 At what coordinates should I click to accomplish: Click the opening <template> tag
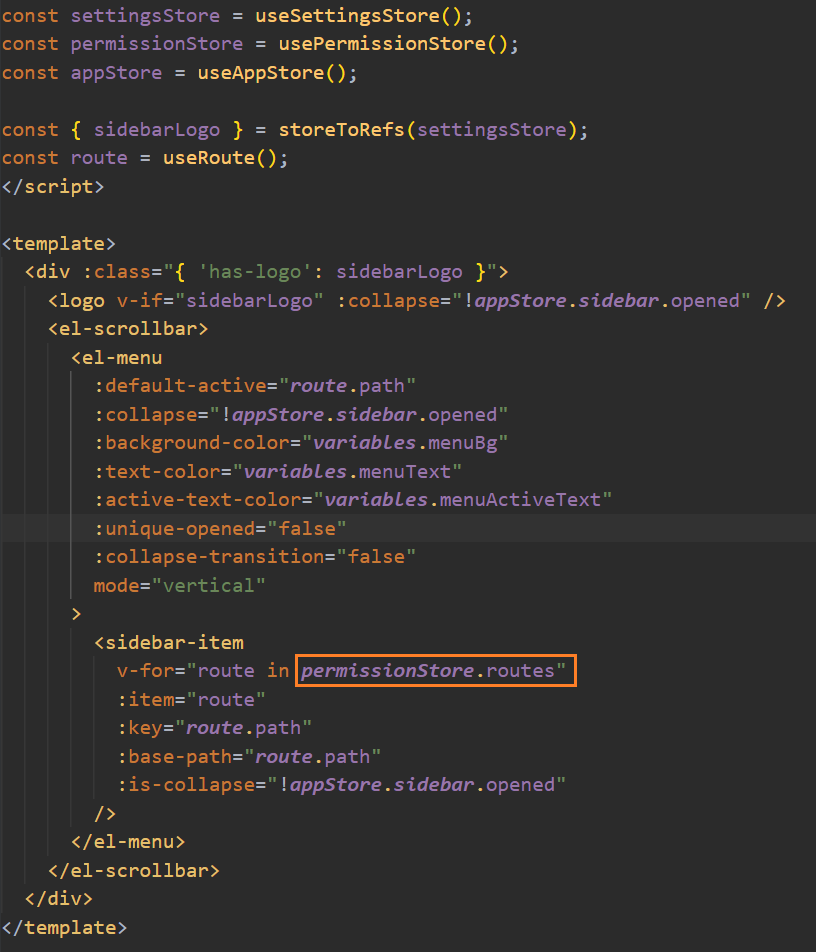coord(59,243)
